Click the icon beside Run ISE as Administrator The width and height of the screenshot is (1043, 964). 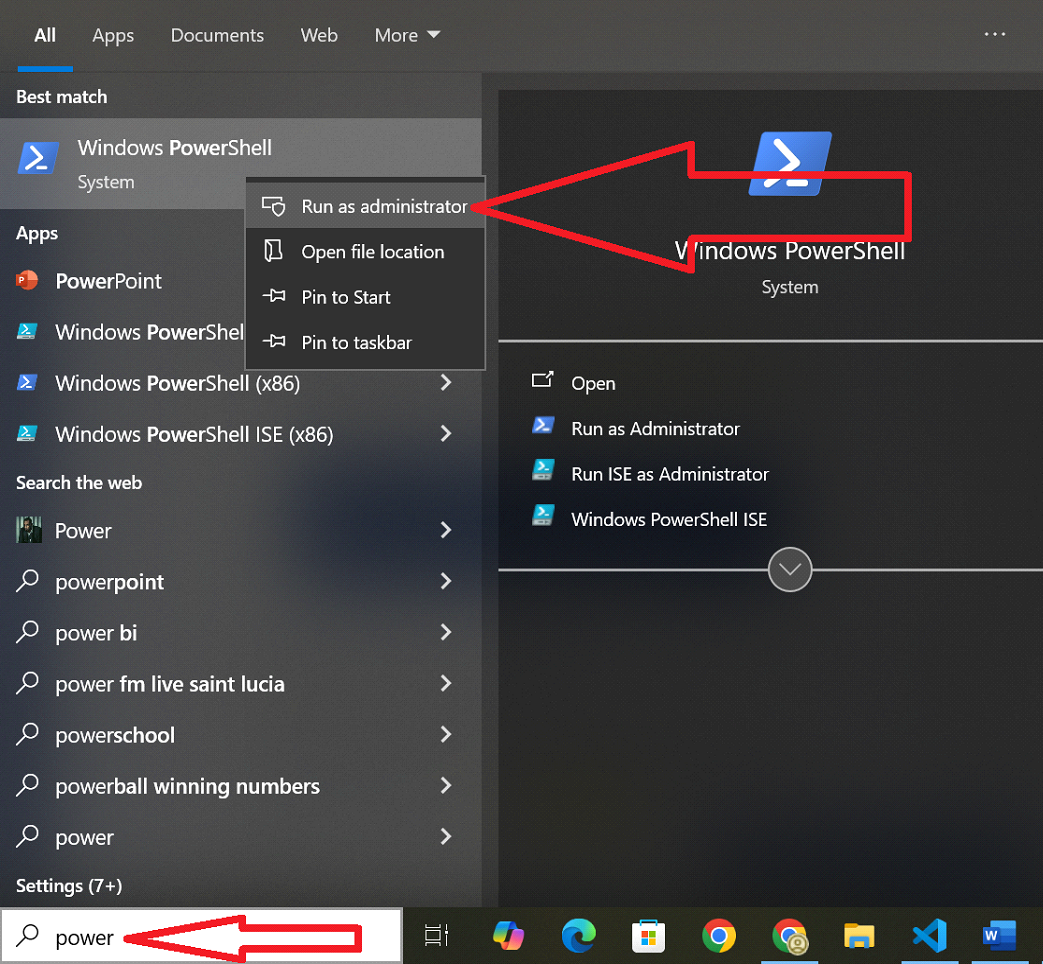point(543,470)
